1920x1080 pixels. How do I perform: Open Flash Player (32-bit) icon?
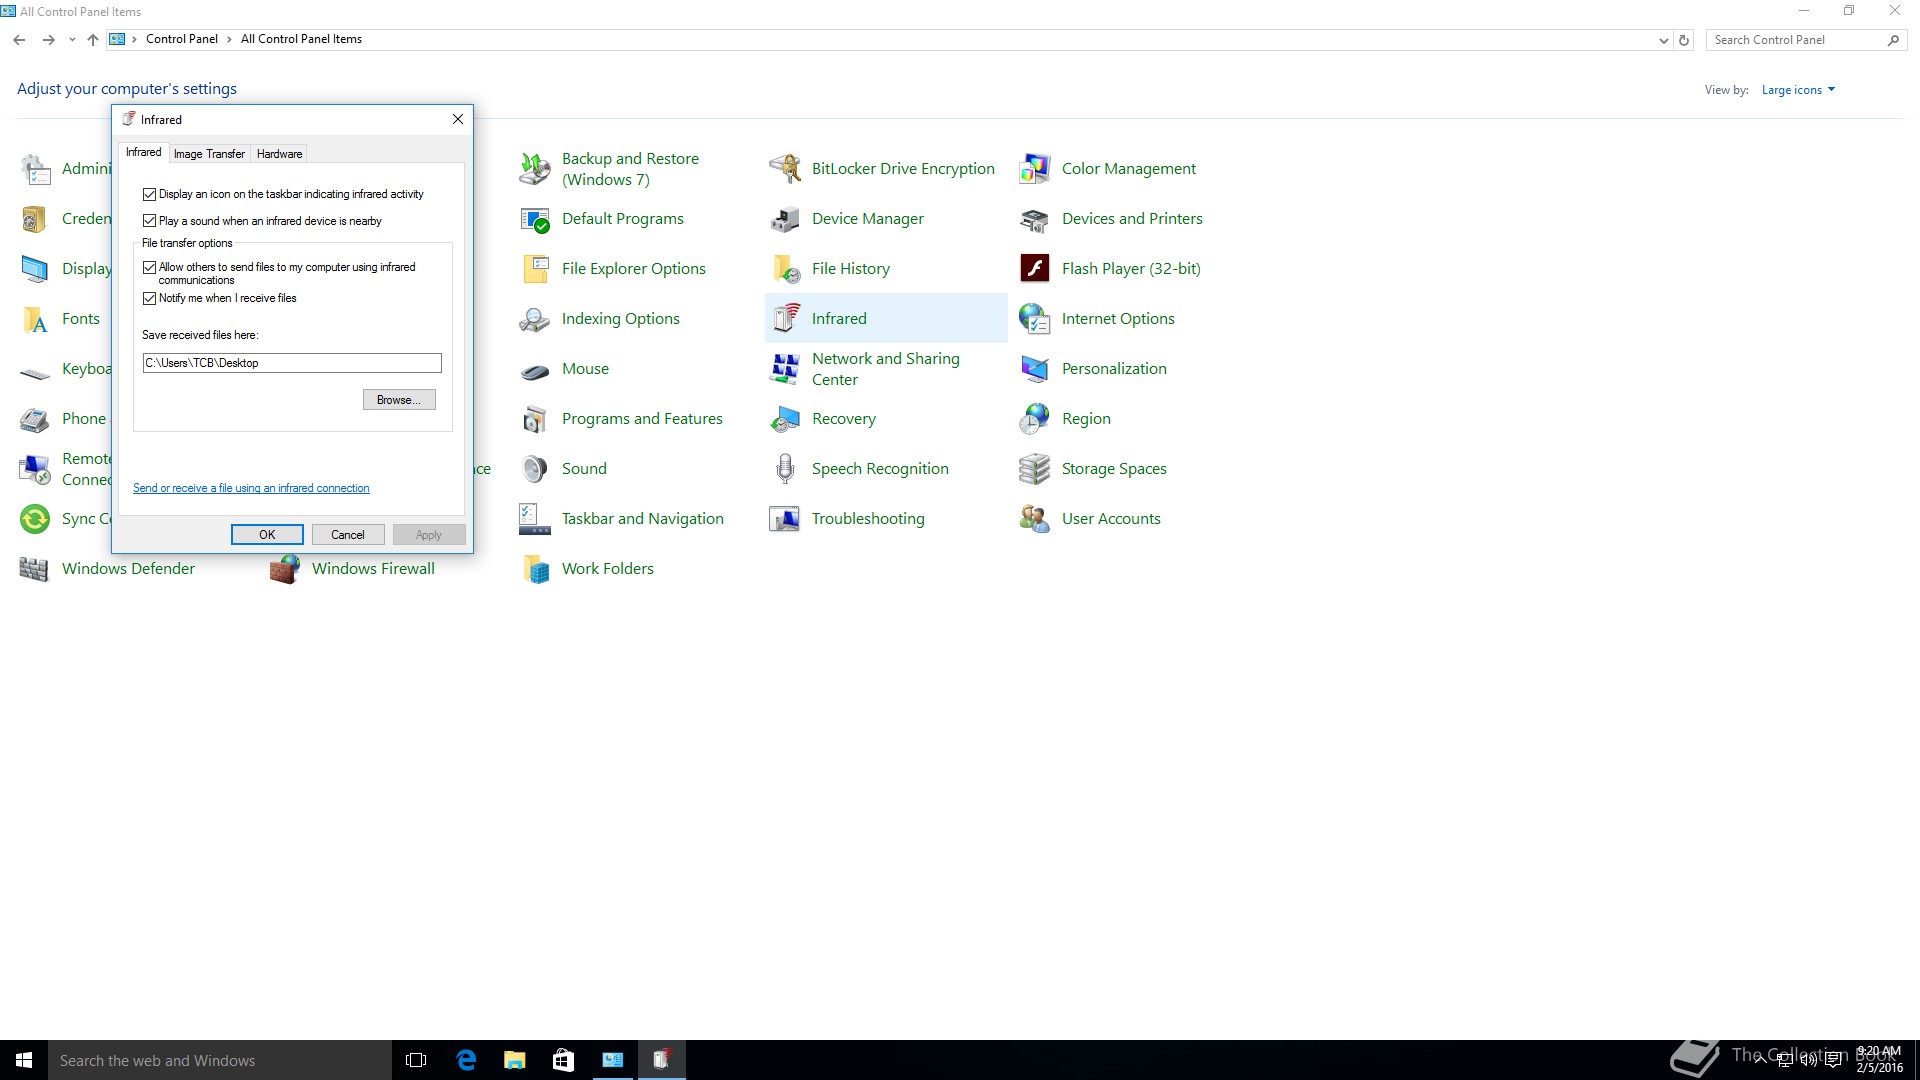(x=1035, y=269)
